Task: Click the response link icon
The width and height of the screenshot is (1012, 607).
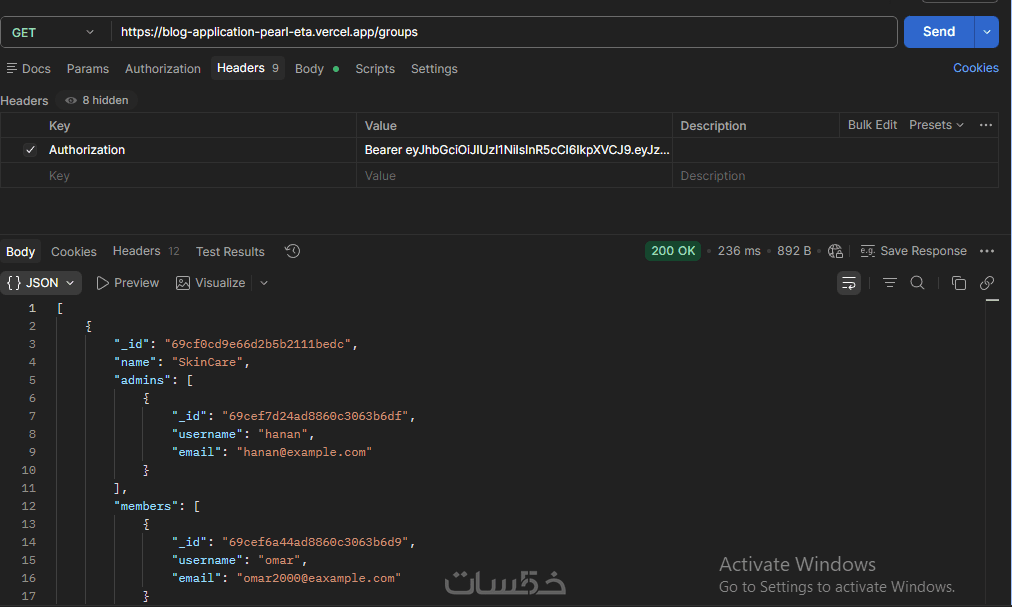Action: (x=987, y=283)
